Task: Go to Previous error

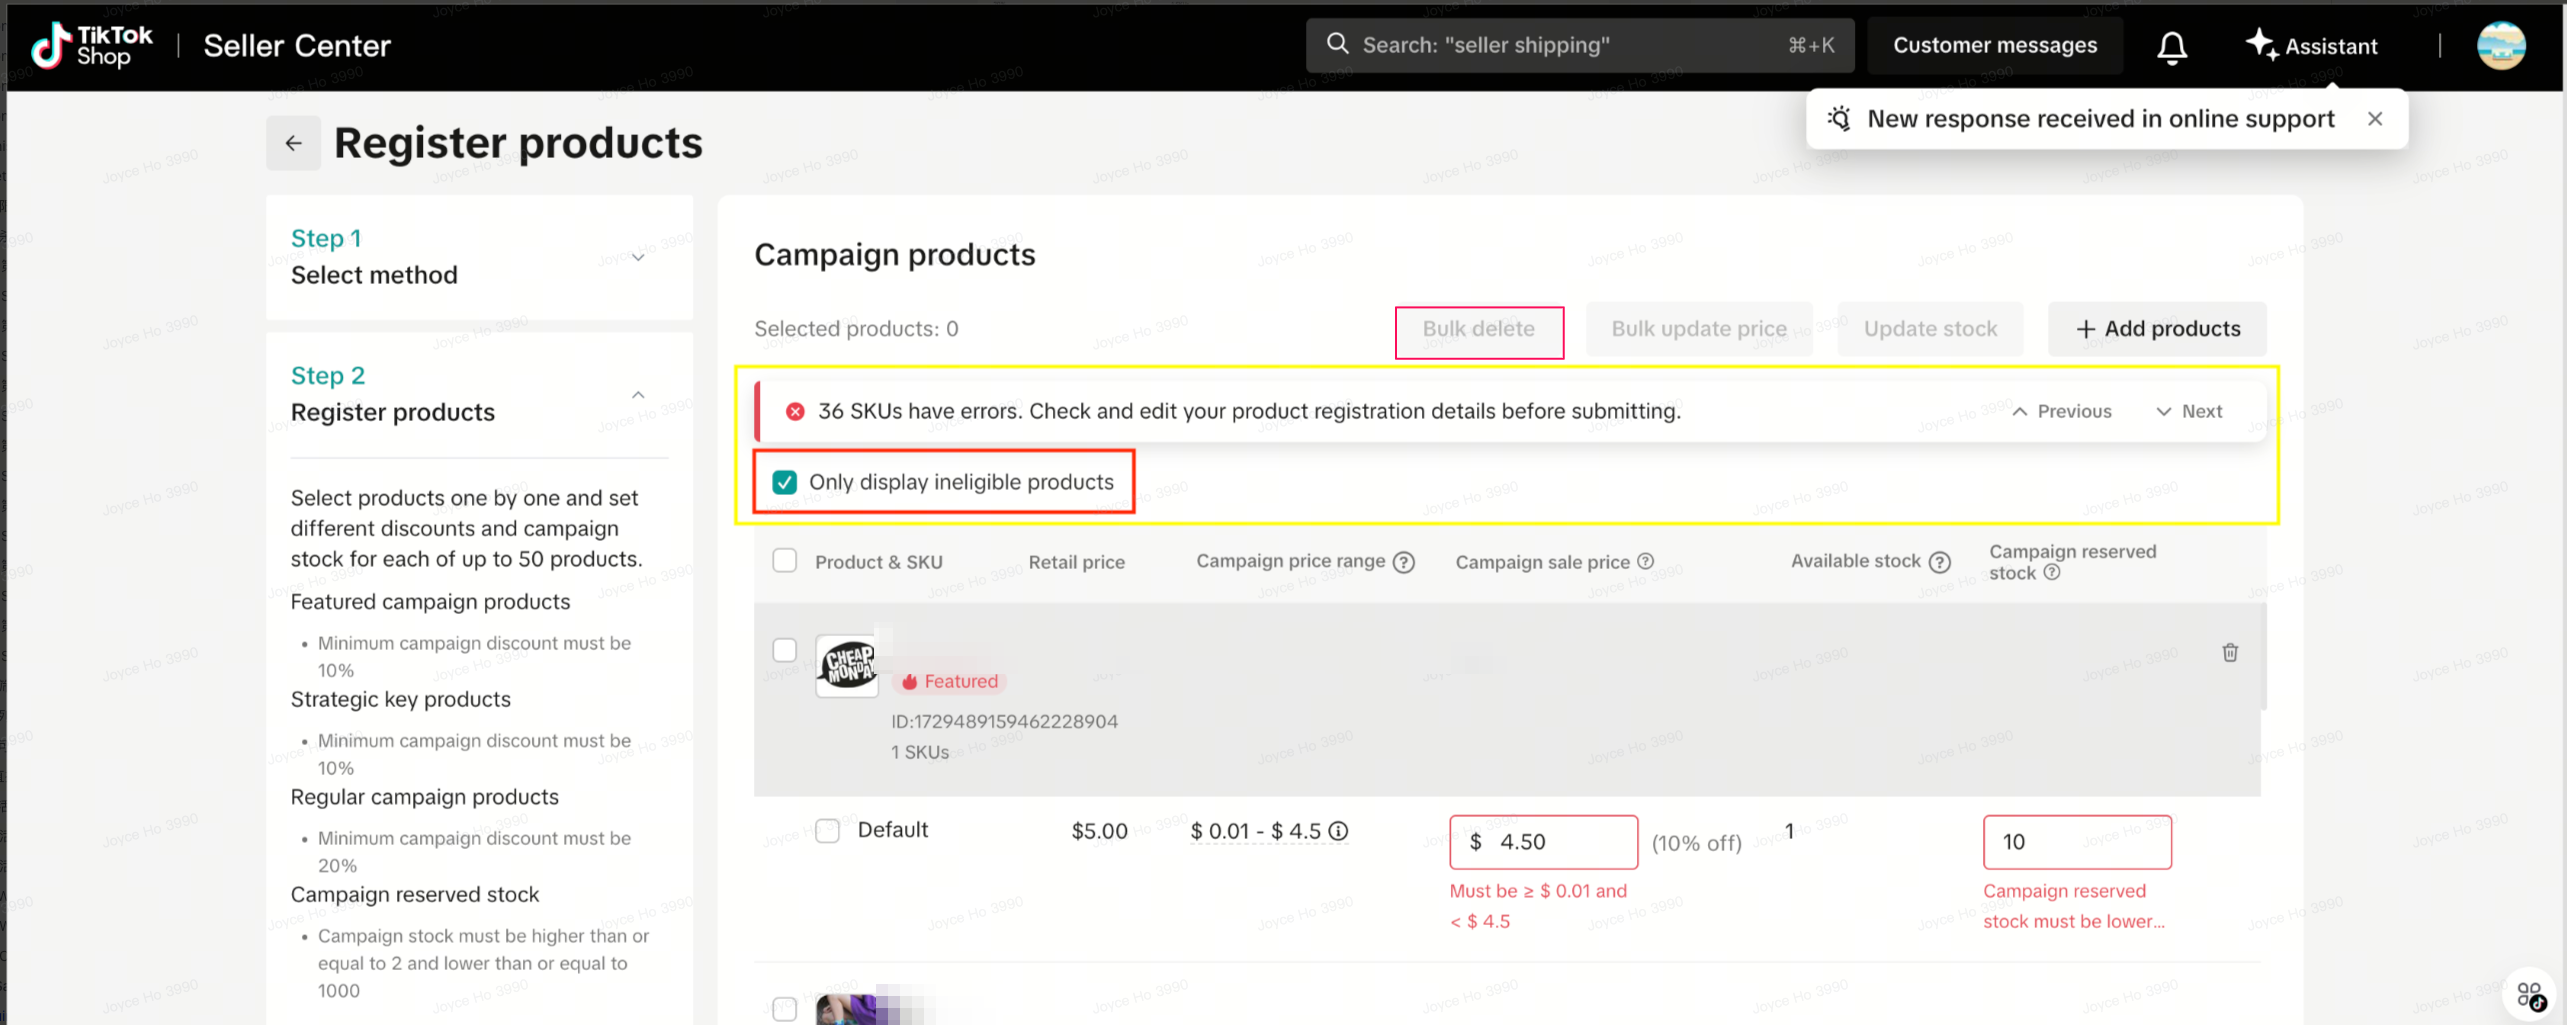Action: pos(2062,412)
